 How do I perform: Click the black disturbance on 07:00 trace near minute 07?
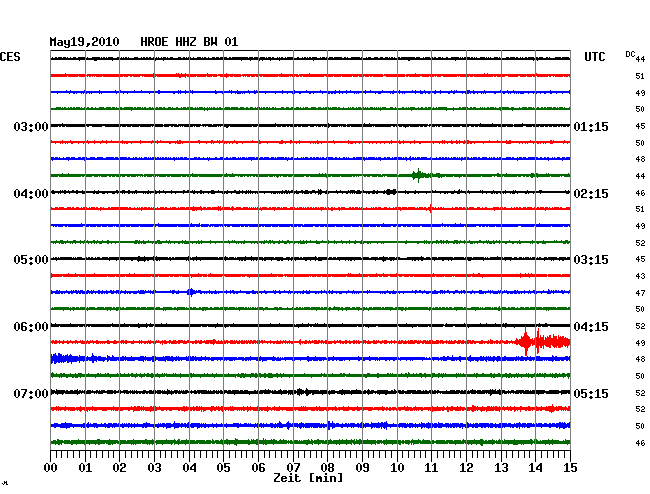[303, 392]
